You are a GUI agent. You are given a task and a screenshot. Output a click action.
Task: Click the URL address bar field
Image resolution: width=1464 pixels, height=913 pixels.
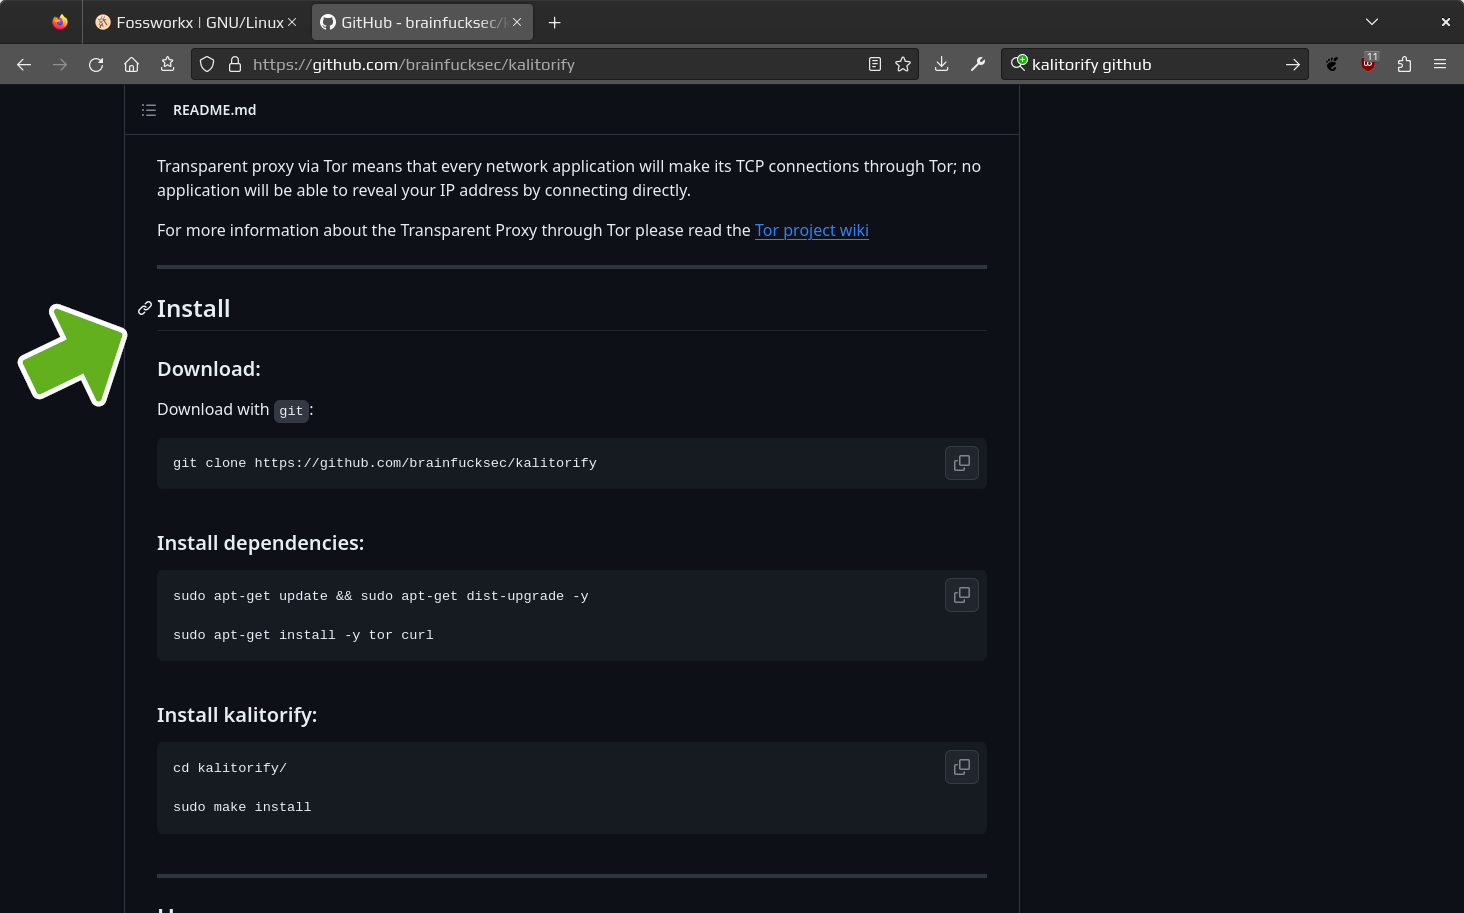[550, 64]
